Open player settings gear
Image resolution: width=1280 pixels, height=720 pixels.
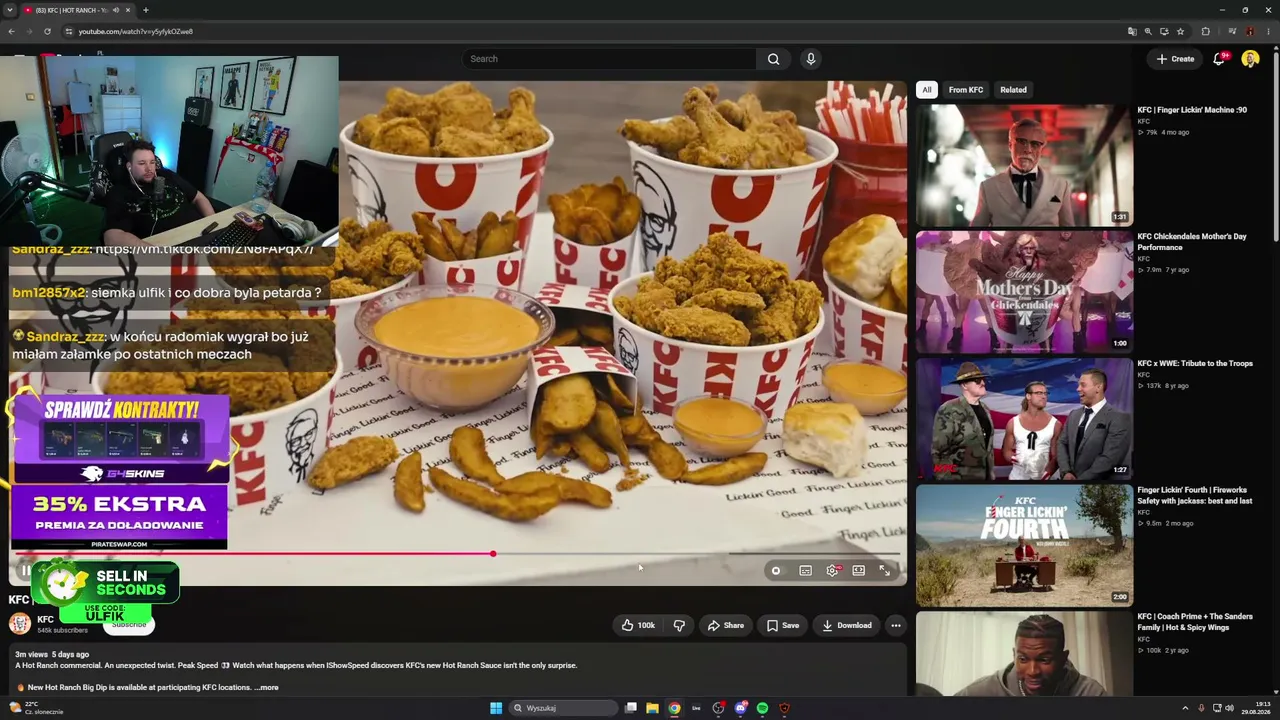(x=832, y=570)
